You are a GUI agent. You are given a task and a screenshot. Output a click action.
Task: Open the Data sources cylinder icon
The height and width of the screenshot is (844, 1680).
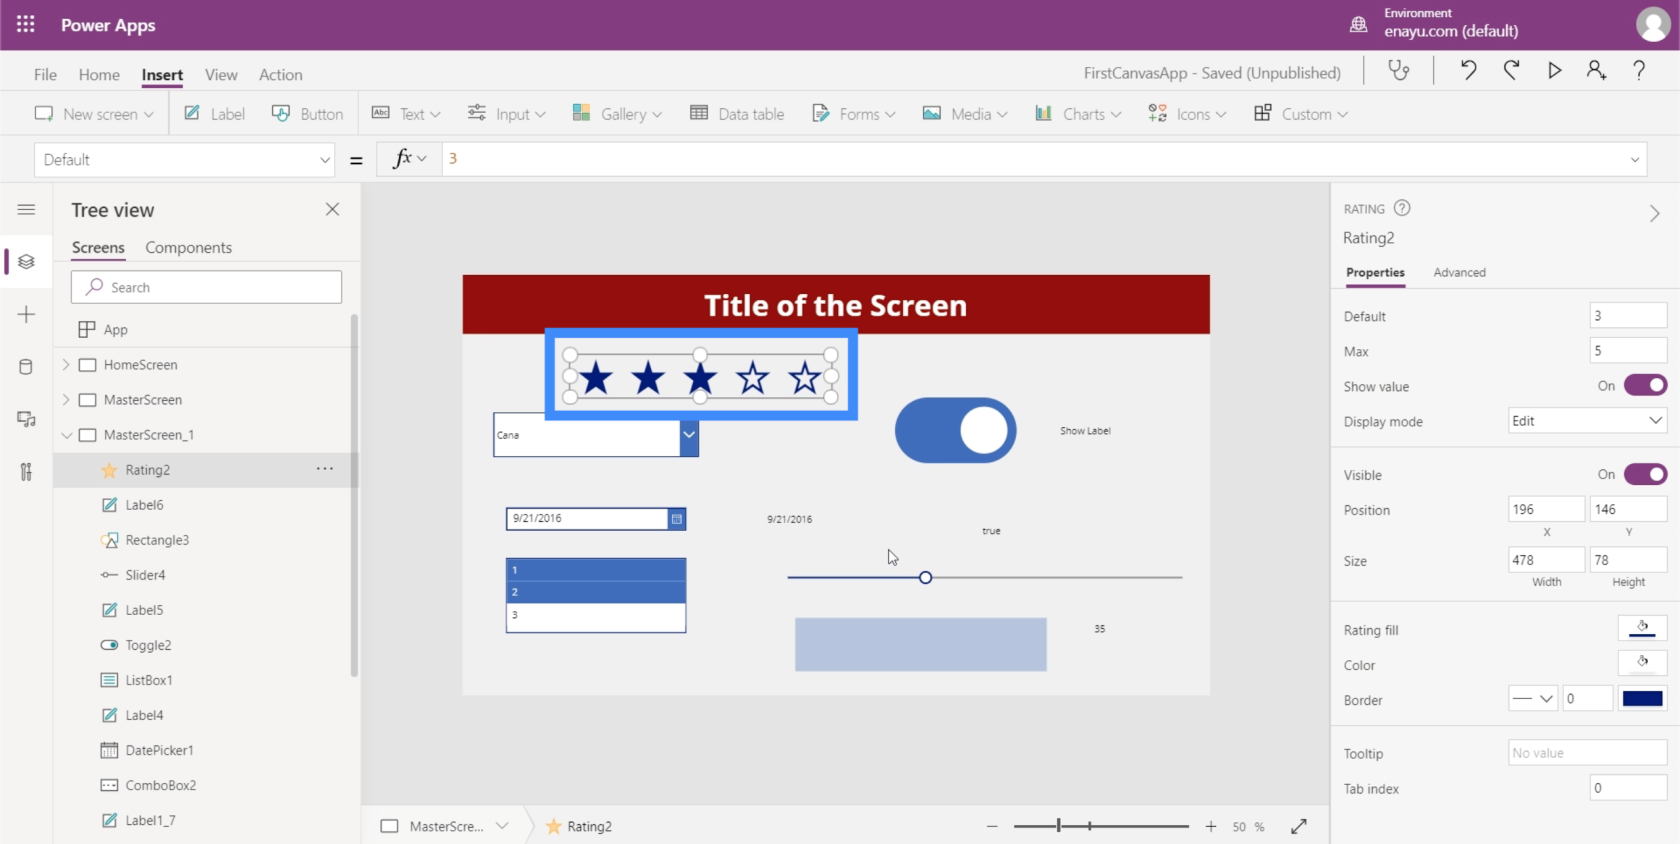tap(27, 367)
